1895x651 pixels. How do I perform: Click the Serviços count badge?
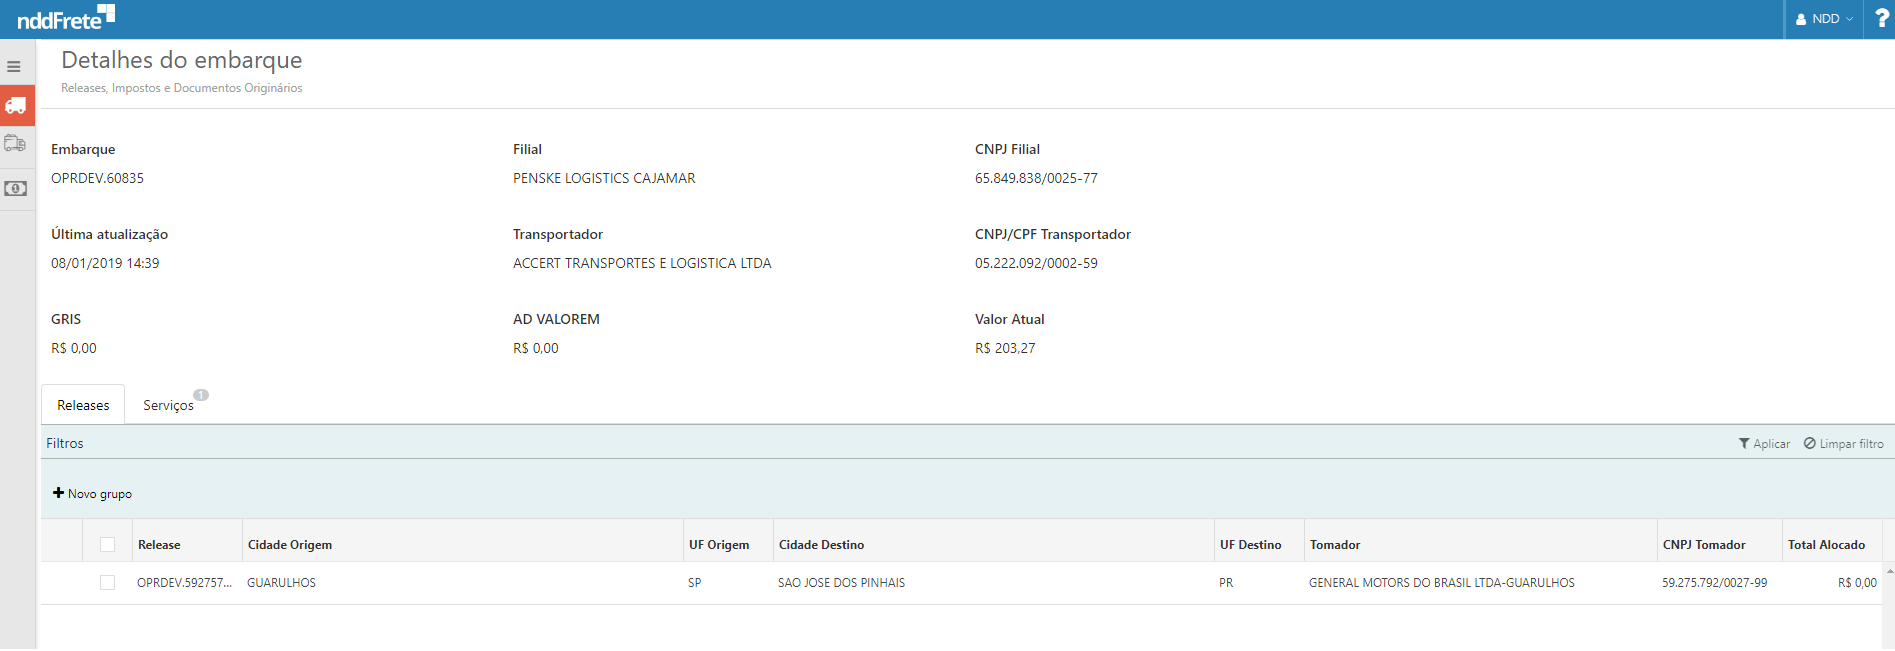[x=201, y=395]
